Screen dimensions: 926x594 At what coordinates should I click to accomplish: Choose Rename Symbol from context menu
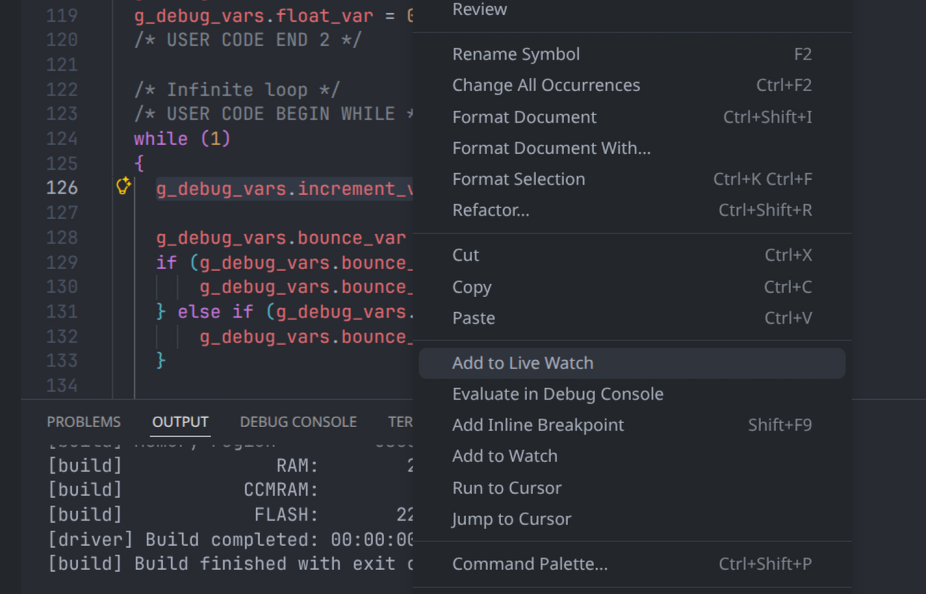632,54
